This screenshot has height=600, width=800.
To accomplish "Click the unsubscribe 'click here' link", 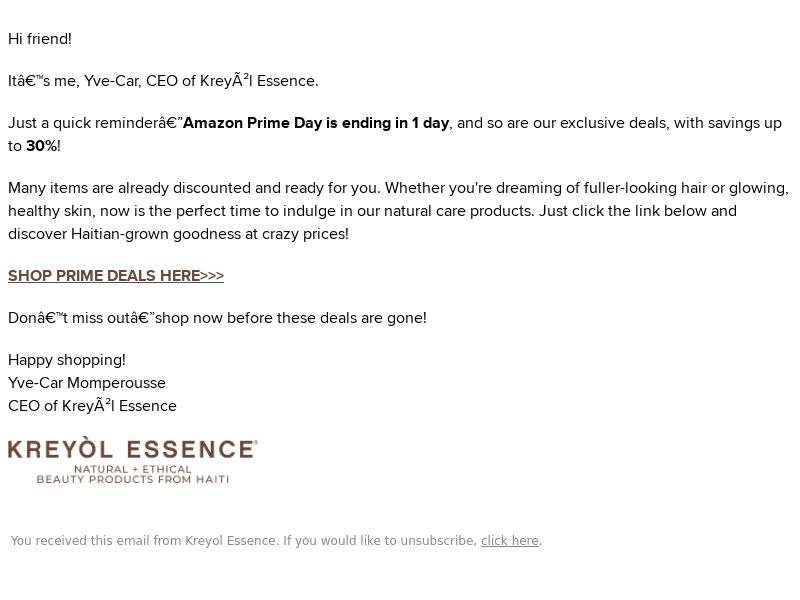I will (x=510, y=540).
